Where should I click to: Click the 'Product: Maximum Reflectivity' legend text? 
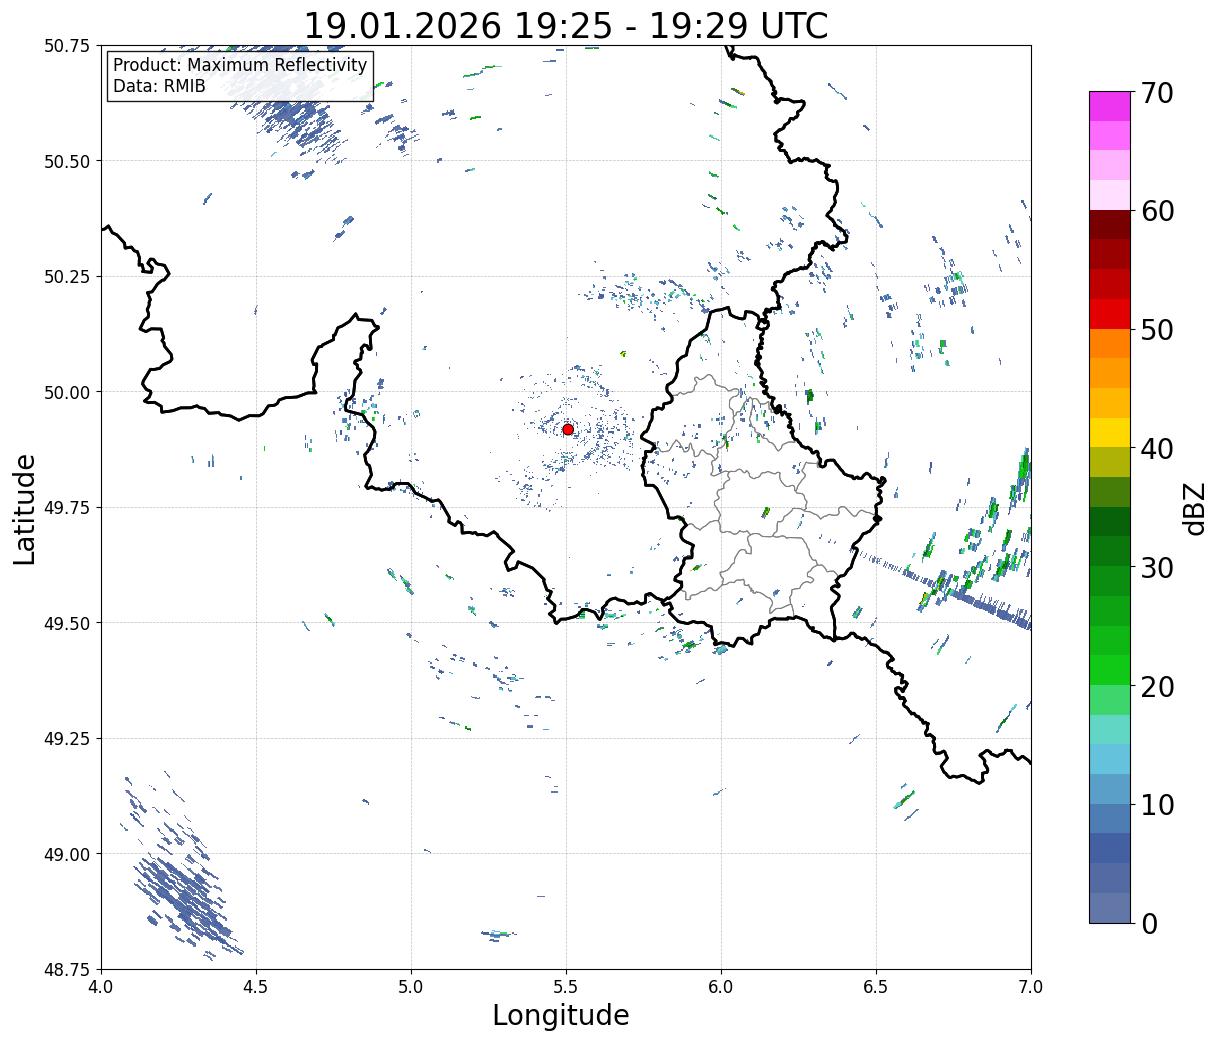coord(240,65)
